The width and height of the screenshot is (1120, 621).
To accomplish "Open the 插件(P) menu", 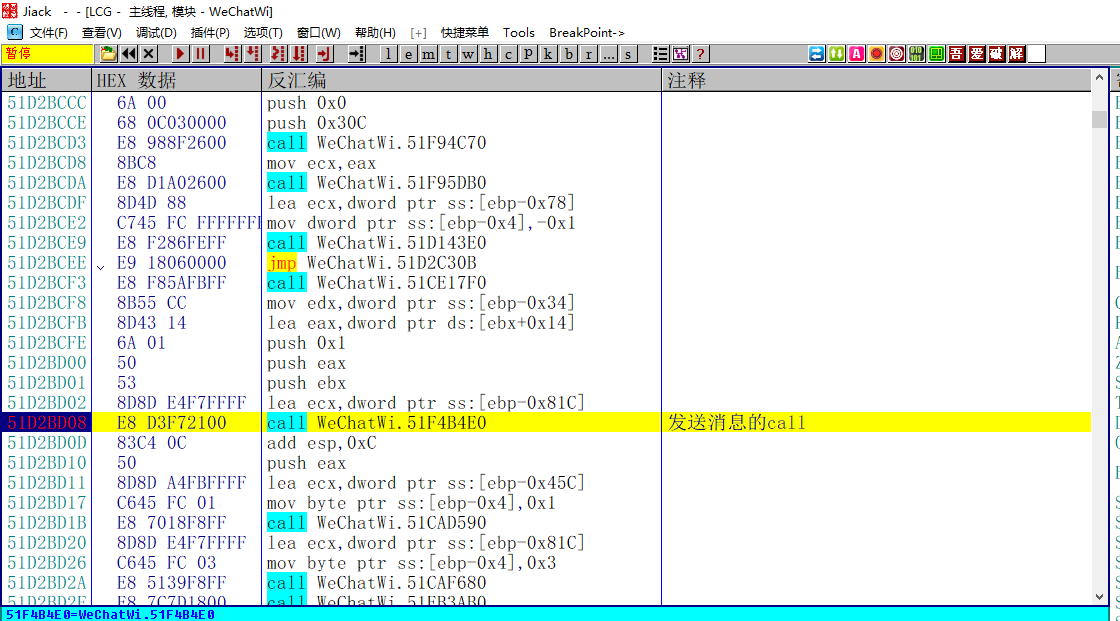I will 210,33.
